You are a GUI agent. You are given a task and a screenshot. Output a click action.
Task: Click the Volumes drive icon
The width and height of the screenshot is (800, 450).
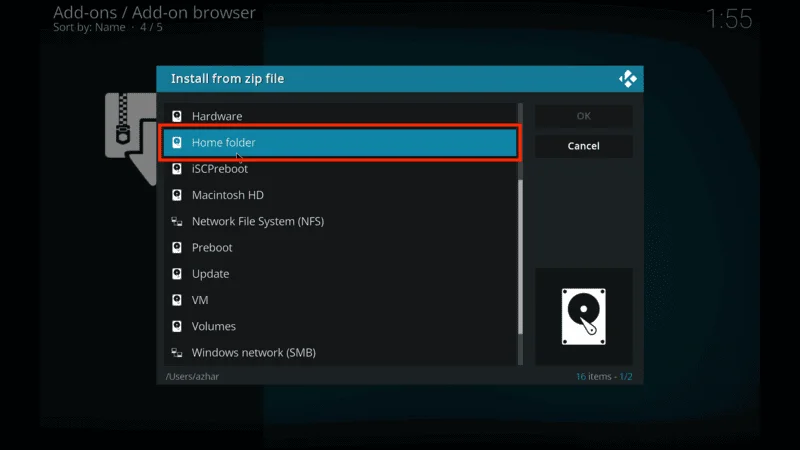(177, 327)
